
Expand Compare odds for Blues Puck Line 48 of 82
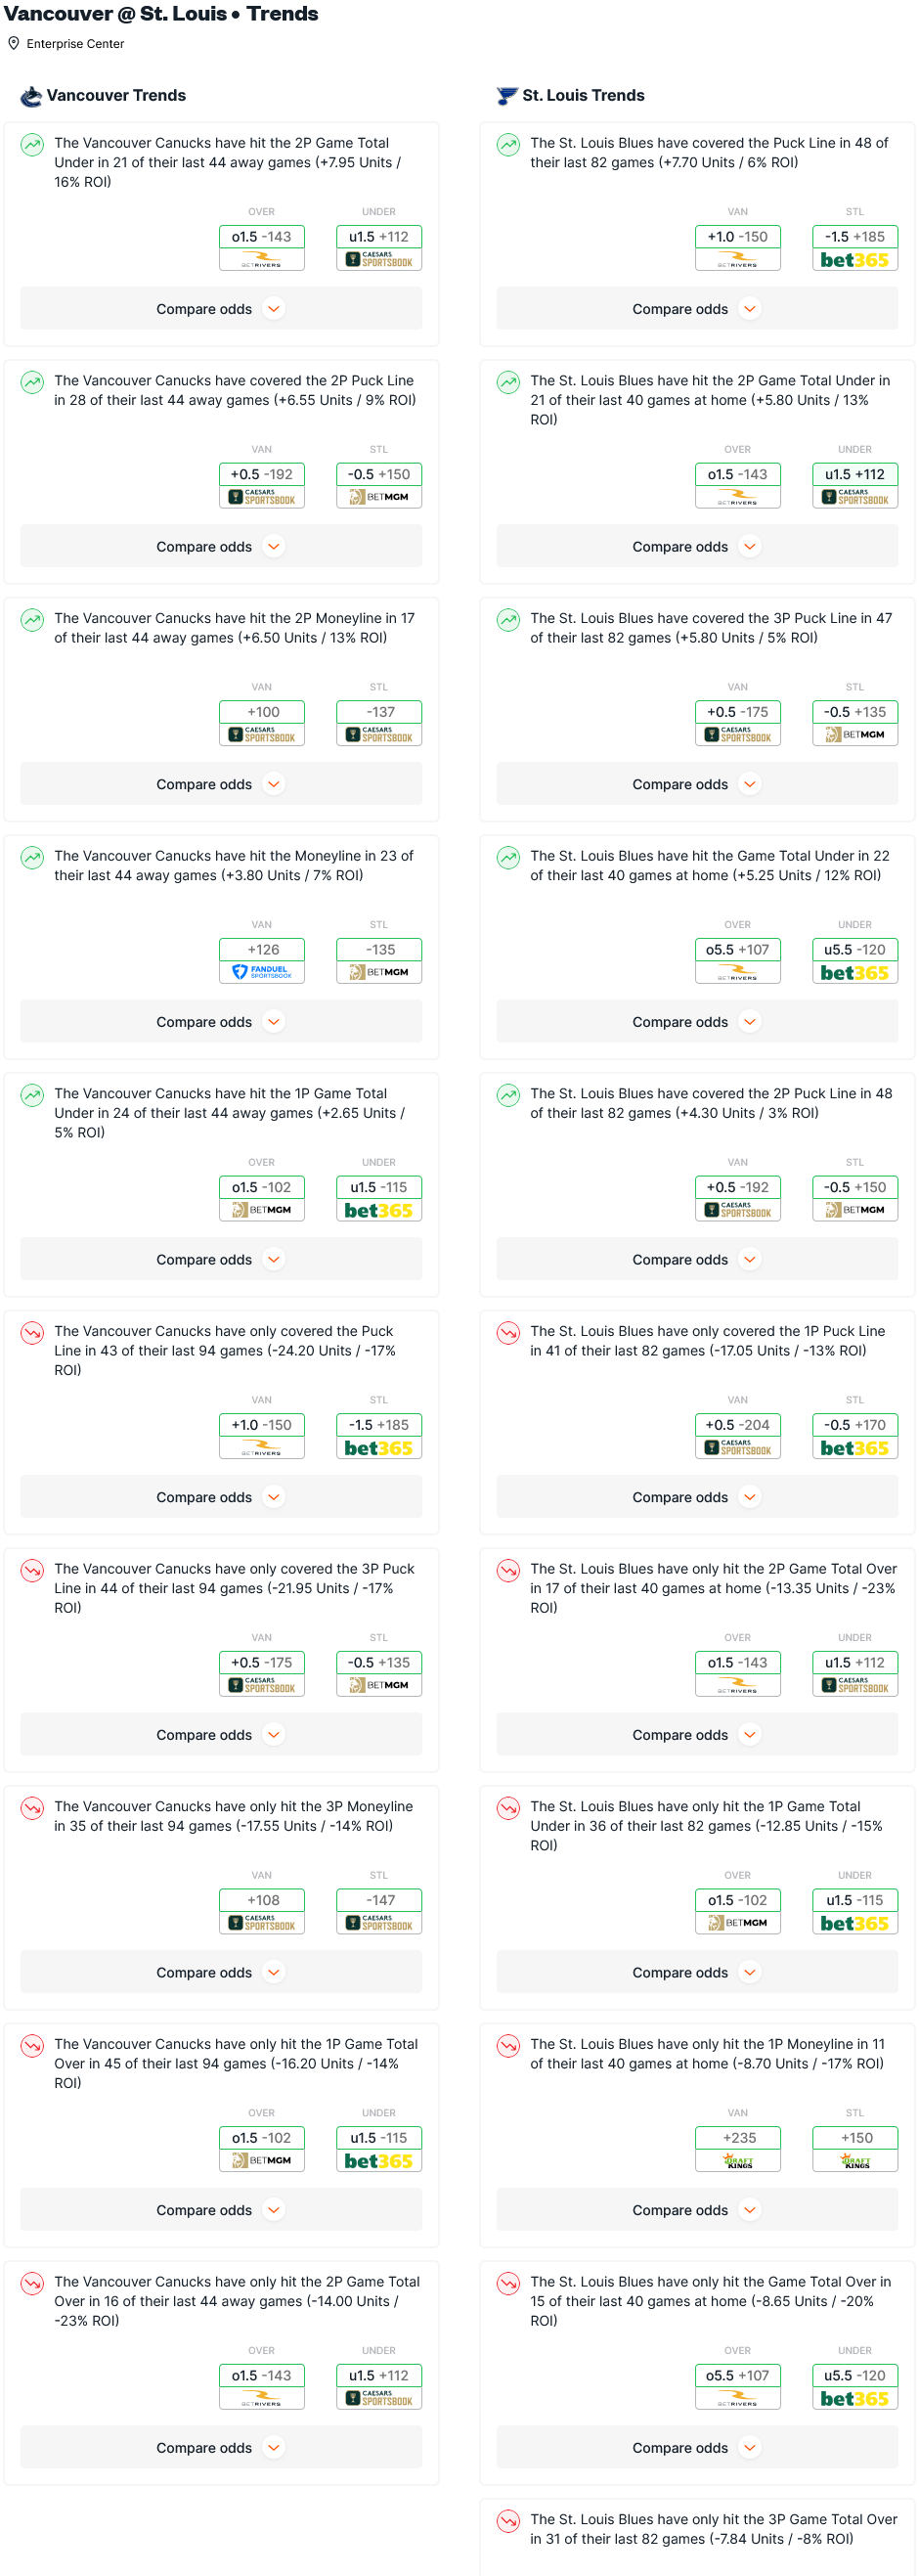(697, 309)
